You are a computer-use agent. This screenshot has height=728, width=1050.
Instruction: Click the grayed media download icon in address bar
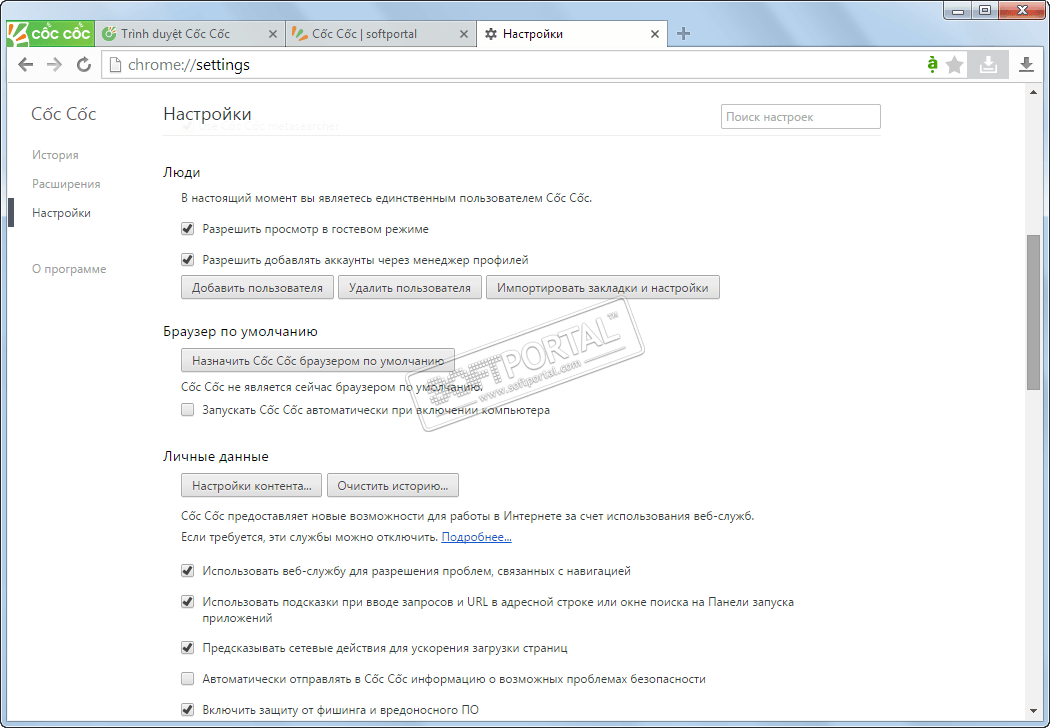[988, 65]
